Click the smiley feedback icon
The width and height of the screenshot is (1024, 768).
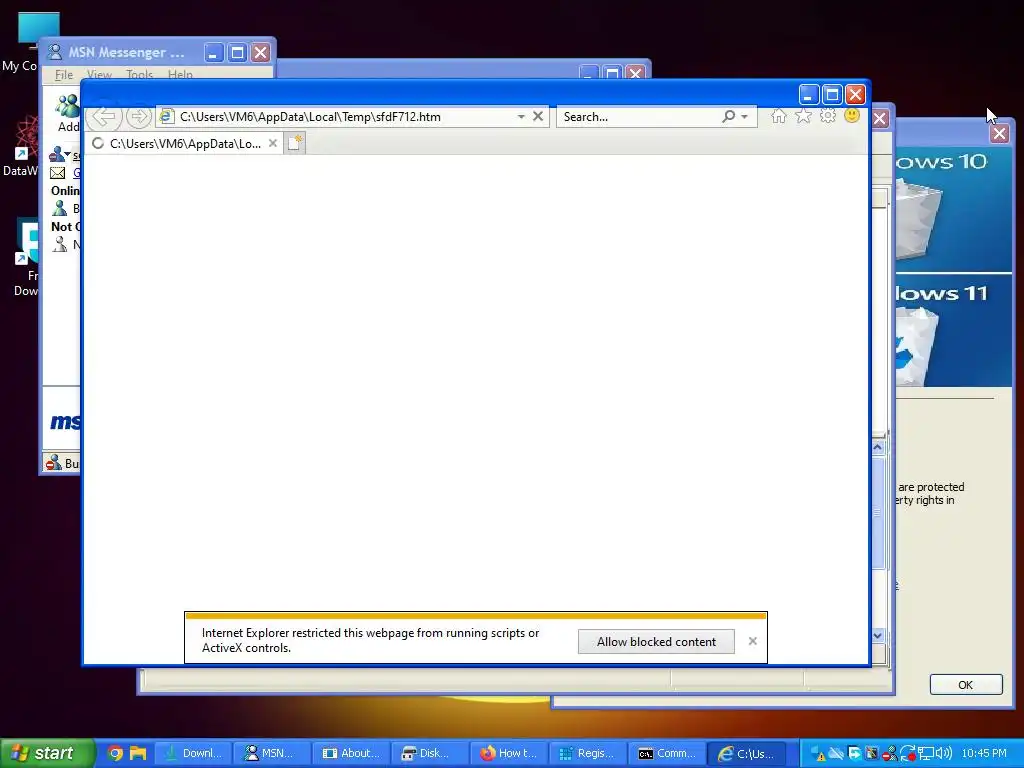point(852,116)
